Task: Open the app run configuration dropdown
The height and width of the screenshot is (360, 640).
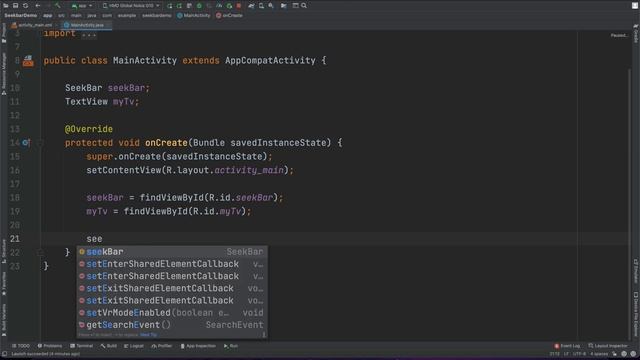Action: pyautogui.click(x=82, y=6)
